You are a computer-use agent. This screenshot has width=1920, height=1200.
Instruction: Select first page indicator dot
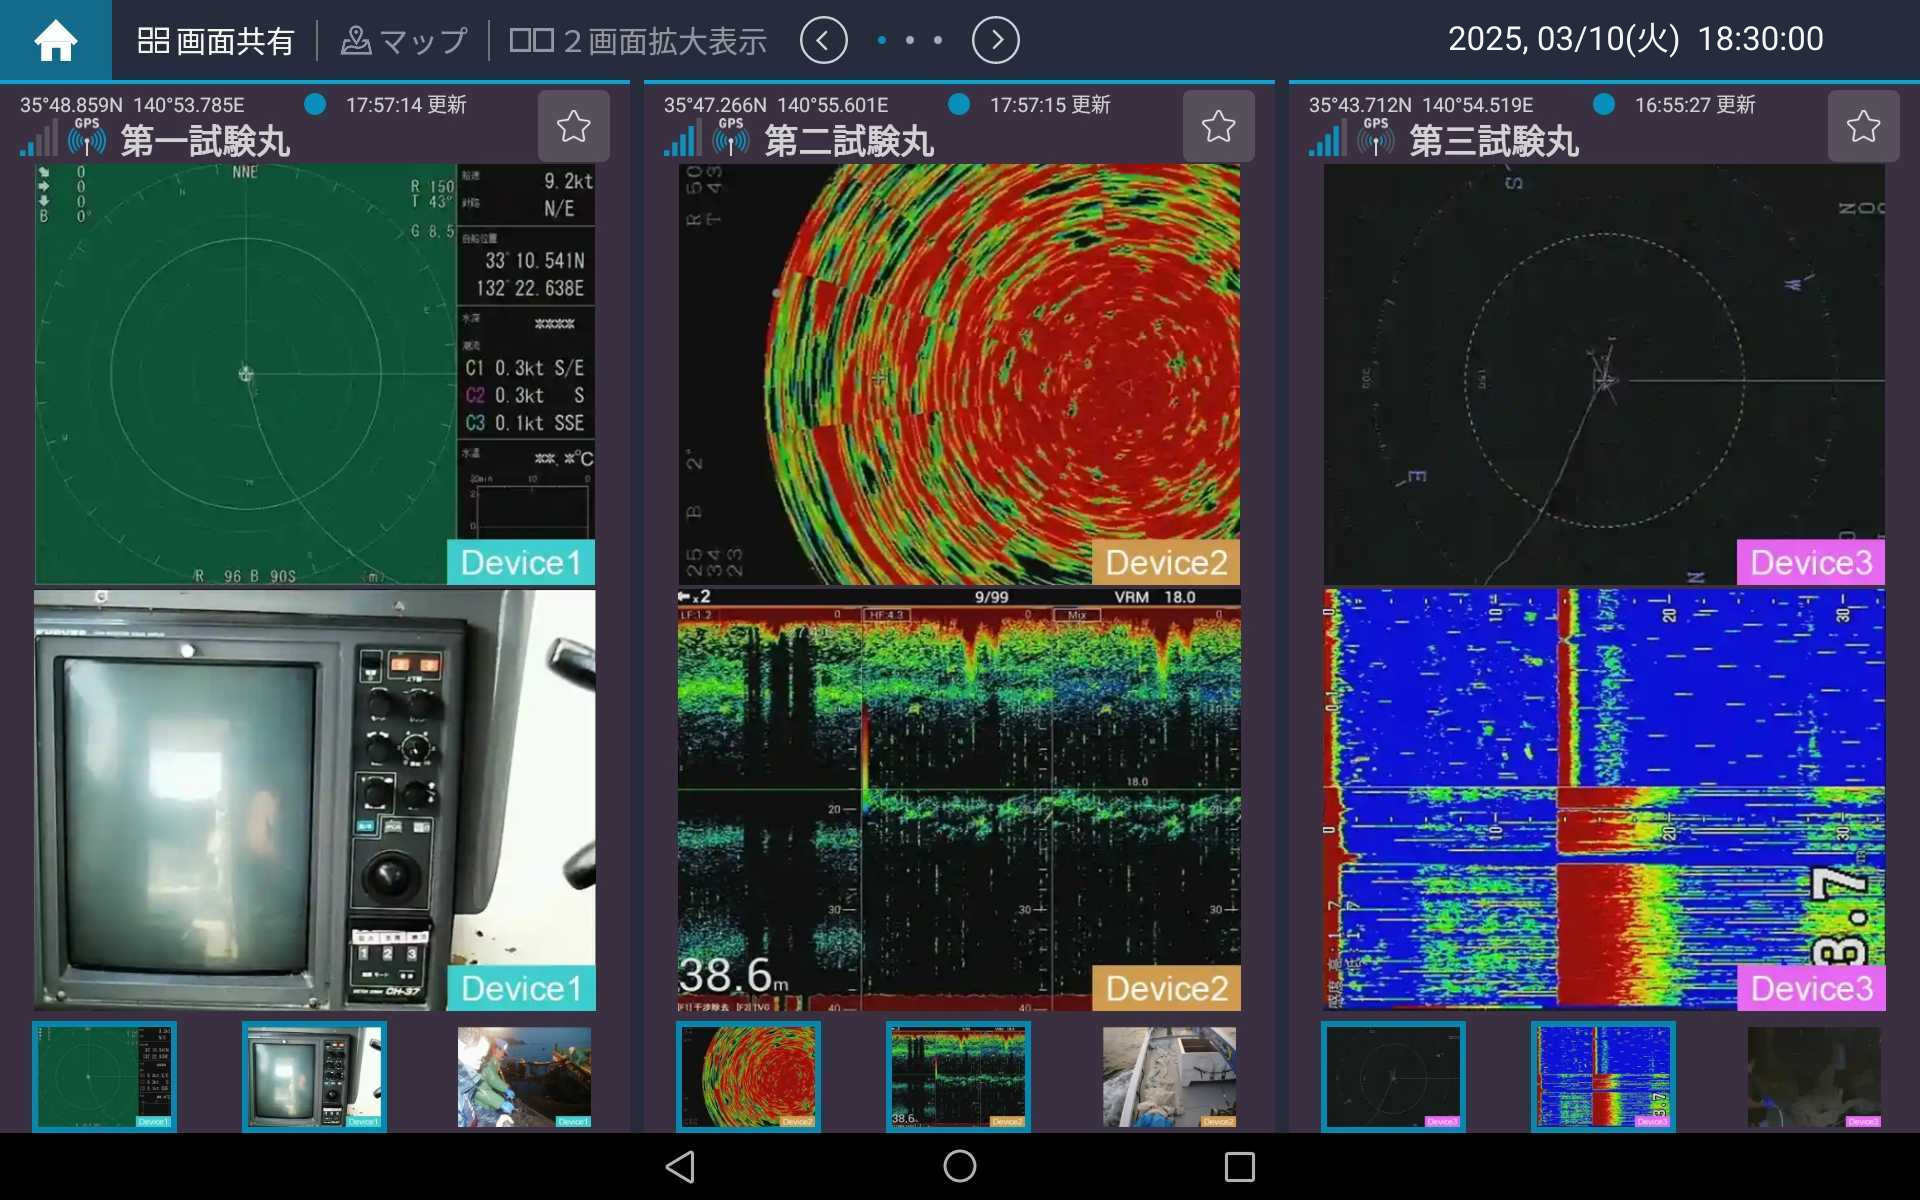click(881, 40)
